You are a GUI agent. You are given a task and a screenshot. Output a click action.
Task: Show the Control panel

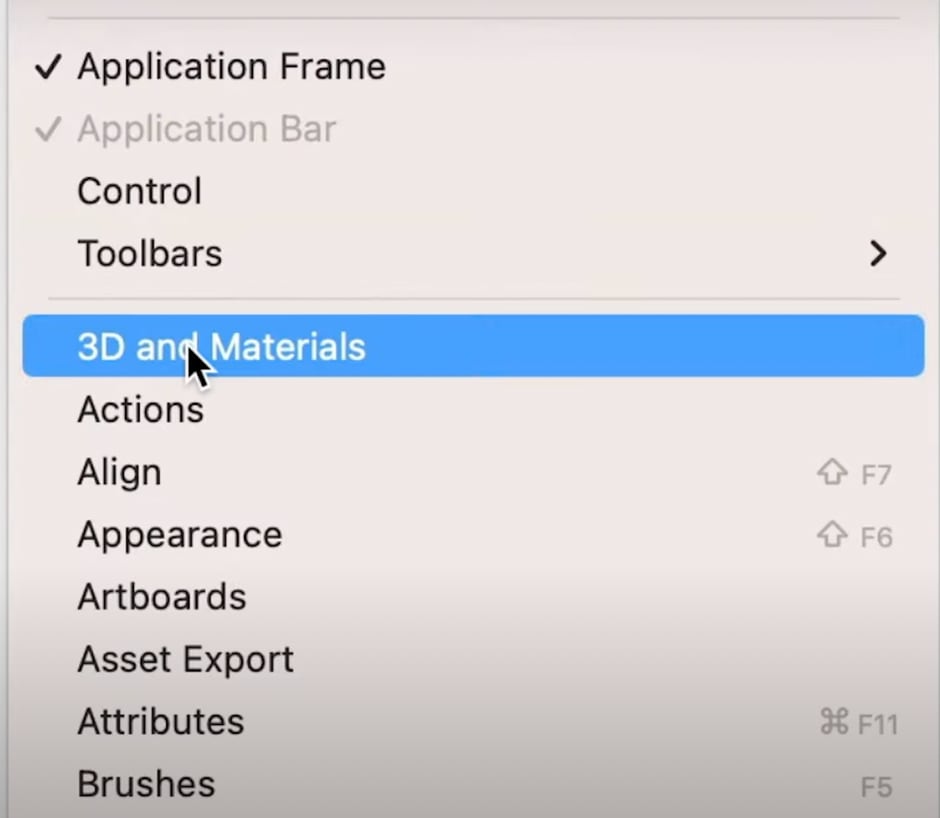(x=139, y=192)
